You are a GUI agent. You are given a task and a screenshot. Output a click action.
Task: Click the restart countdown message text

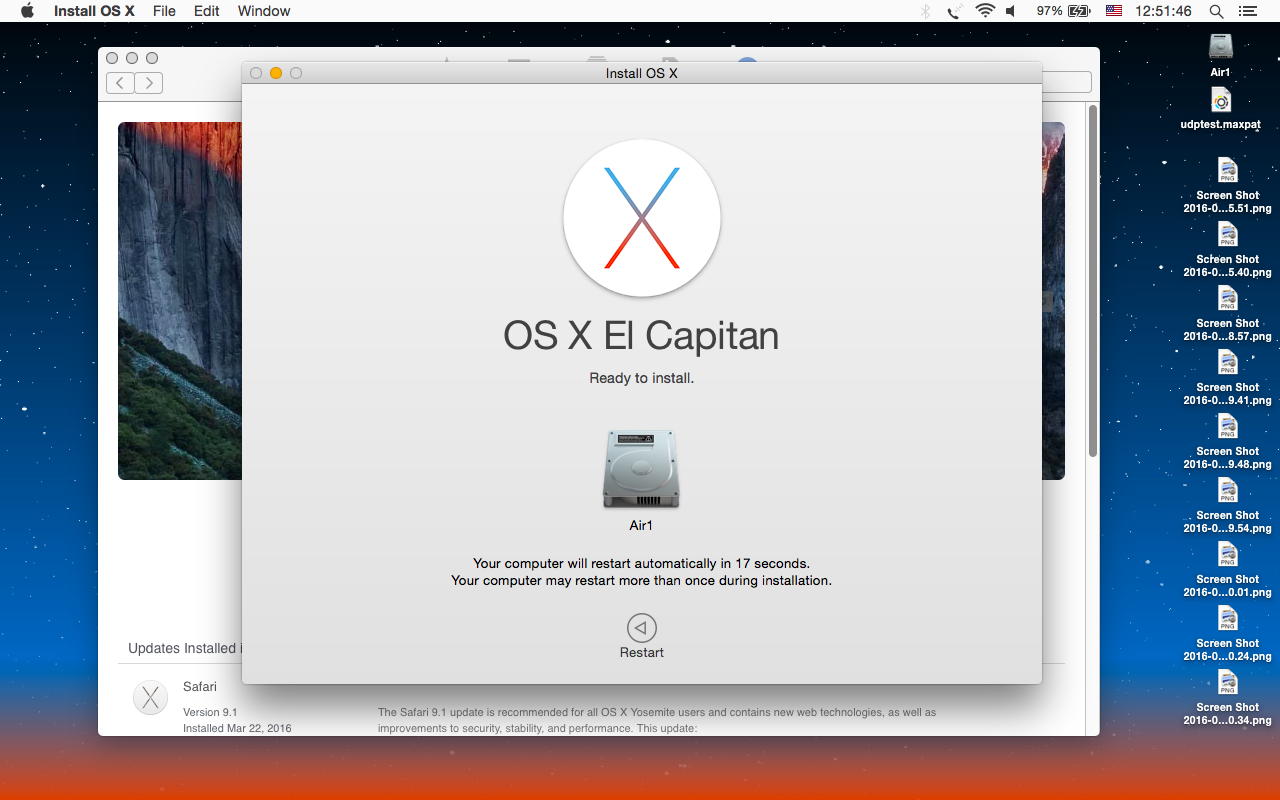coord(641,563)
